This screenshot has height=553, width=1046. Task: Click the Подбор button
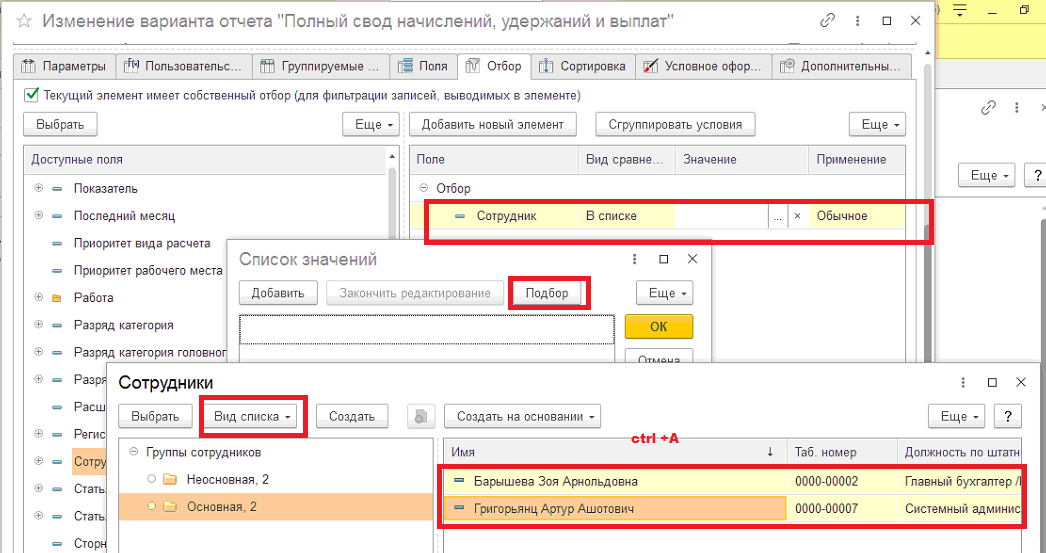coord(547,293)
